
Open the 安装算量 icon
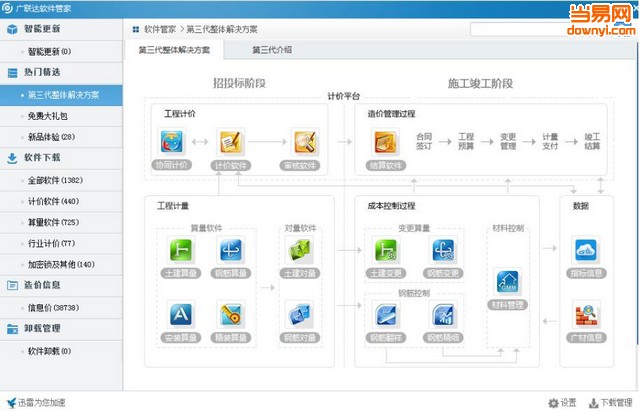click(x=180, y=314)
